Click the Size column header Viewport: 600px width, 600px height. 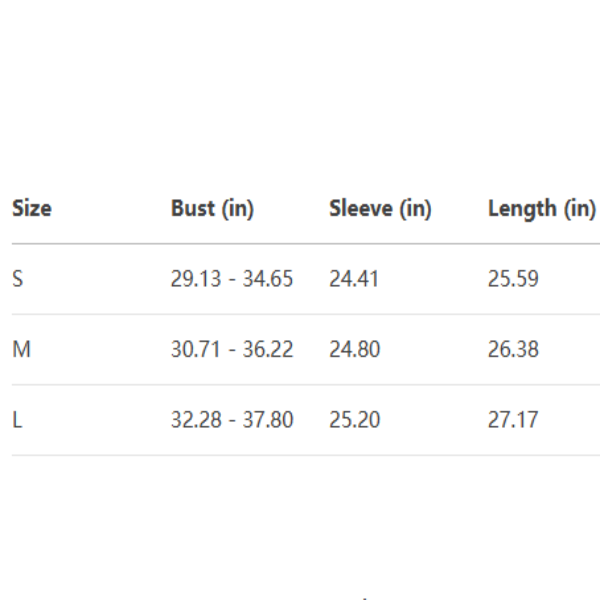pos(32,209)
